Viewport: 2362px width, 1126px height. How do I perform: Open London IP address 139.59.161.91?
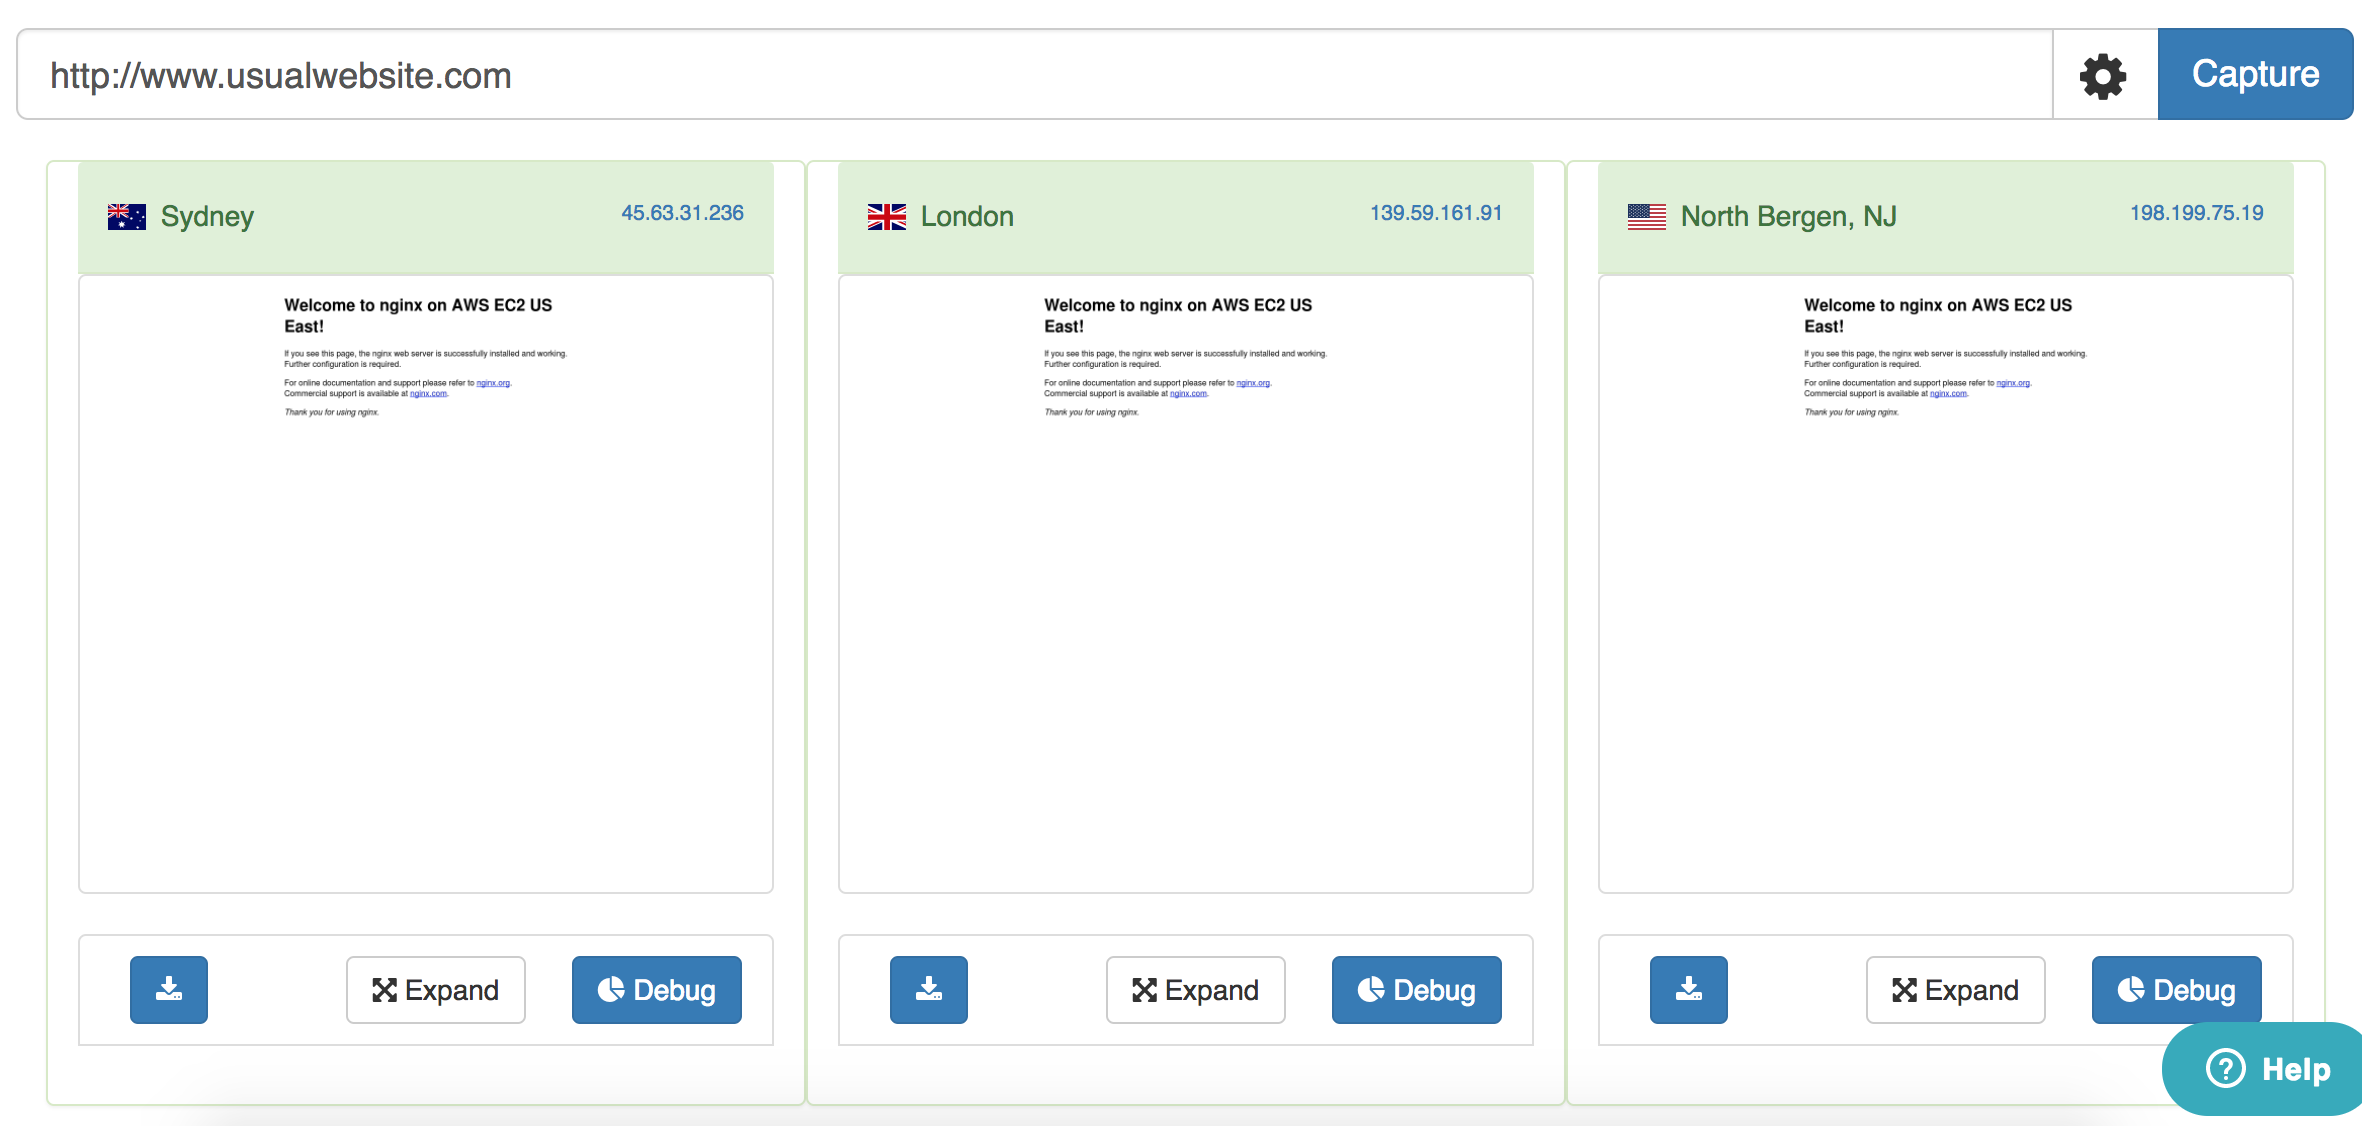[1436, 213]
